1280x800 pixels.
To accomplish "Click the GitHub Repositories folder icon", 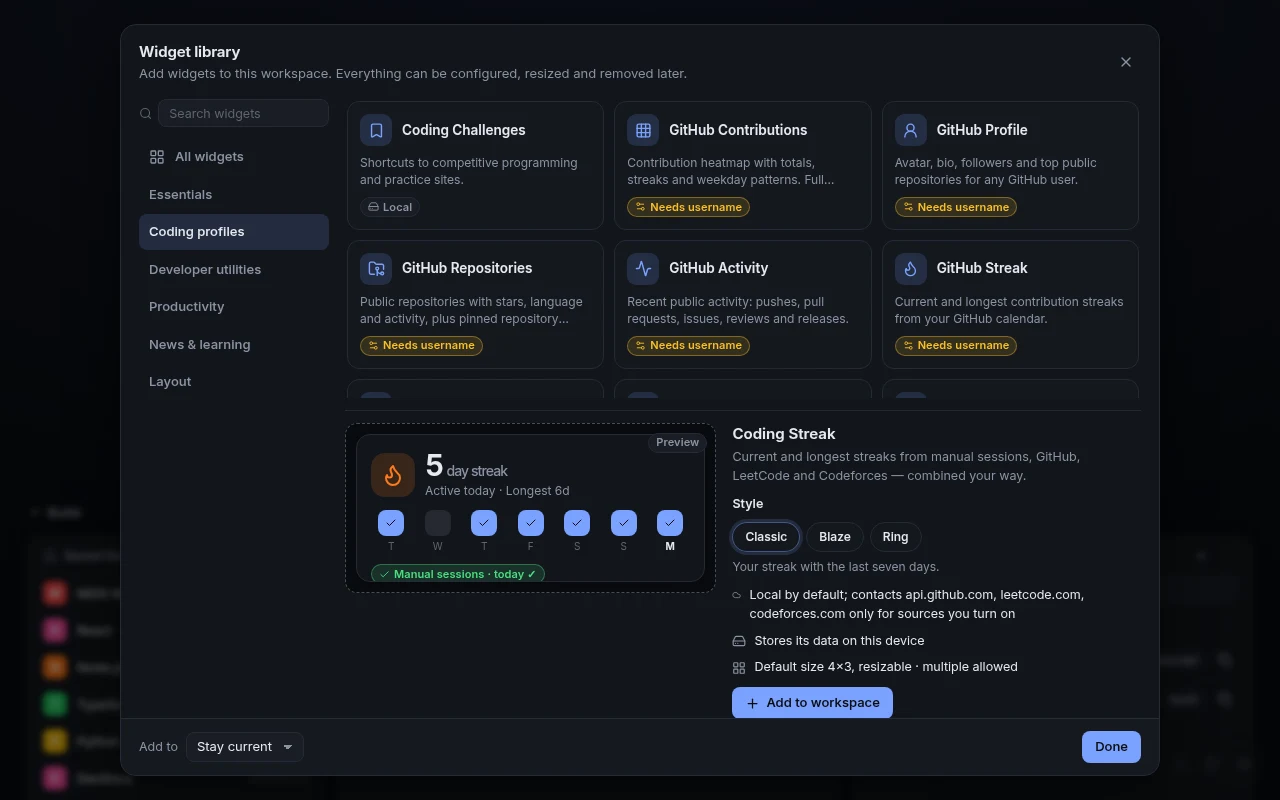I will pos(376,268).
